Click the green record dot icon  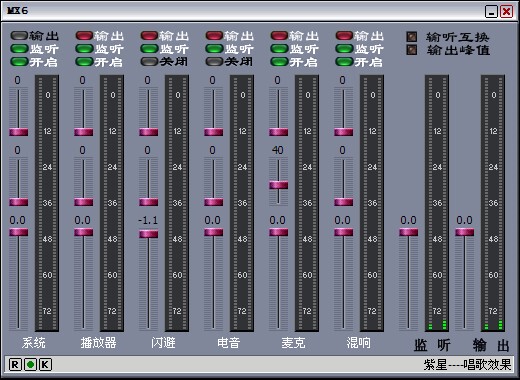30,365
